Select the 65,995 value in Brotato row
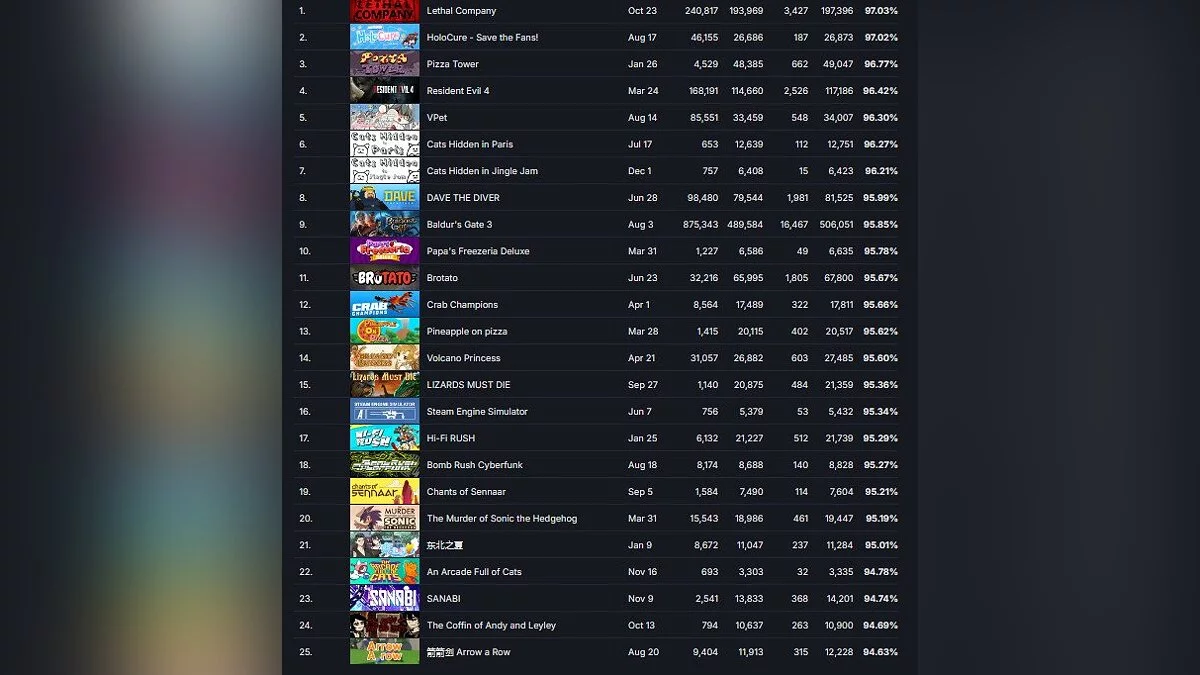This screenshot has height=675, width=1200. (748, 277)
